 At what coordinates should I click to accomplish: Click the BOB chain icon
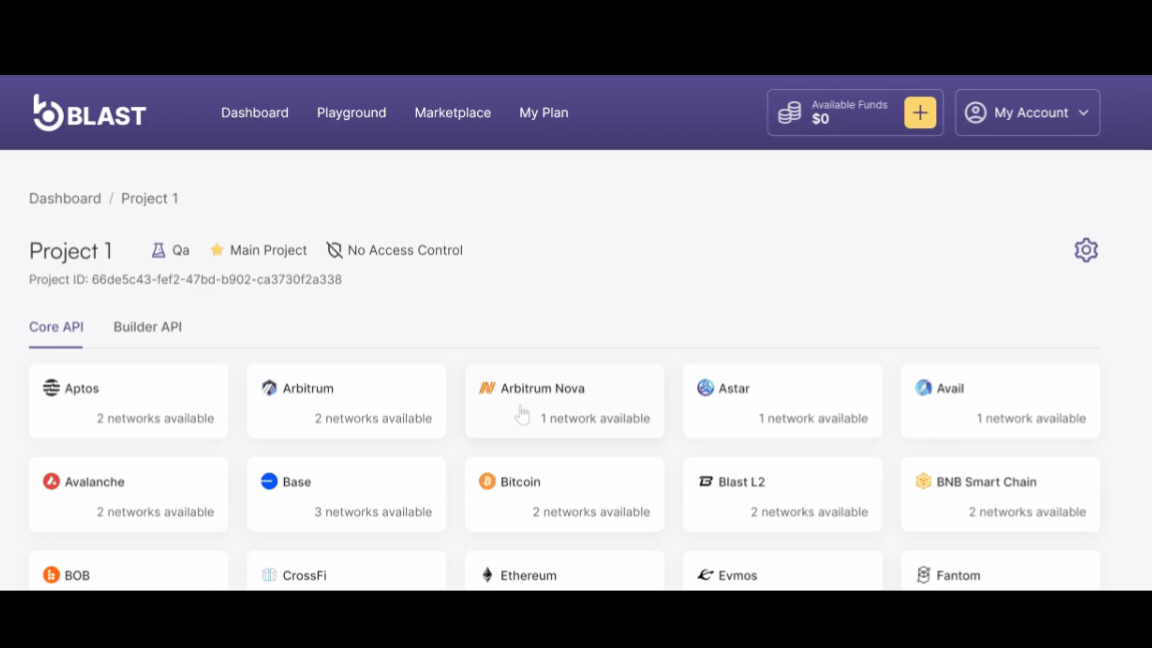pos(51,575)
